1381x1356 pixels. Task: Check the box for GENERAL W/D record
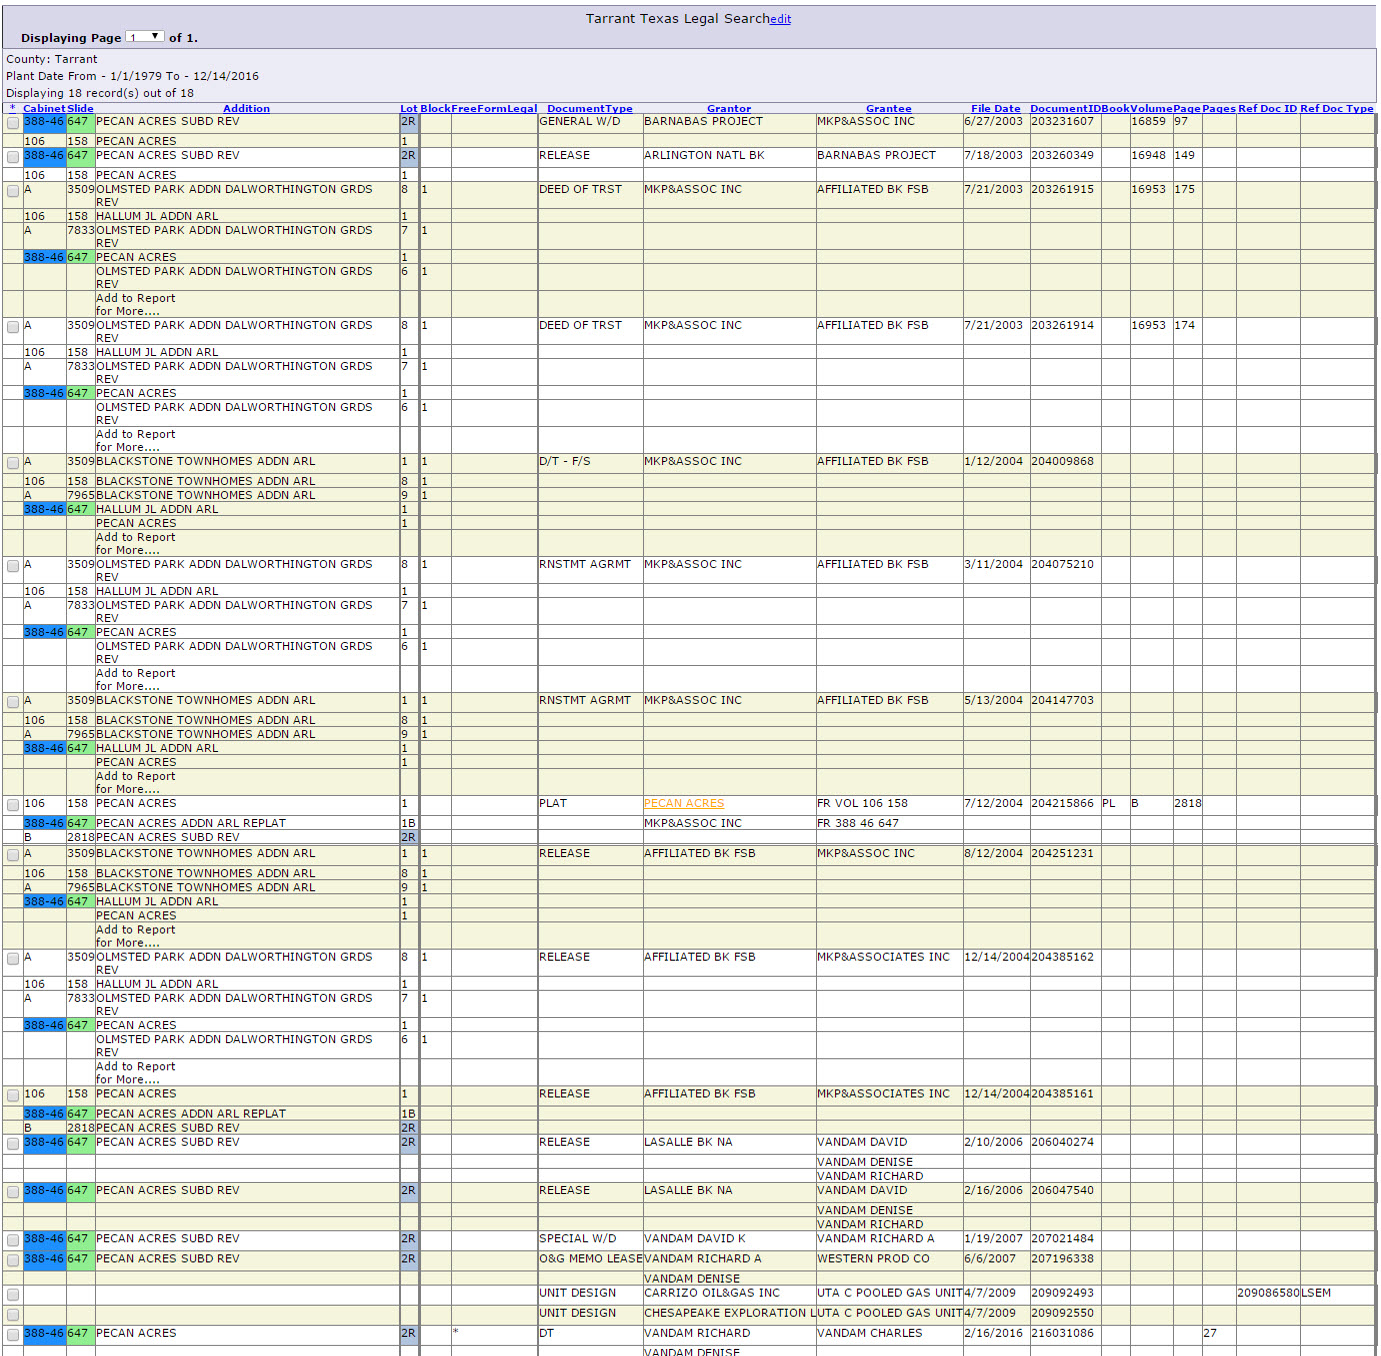click(13, 123)
